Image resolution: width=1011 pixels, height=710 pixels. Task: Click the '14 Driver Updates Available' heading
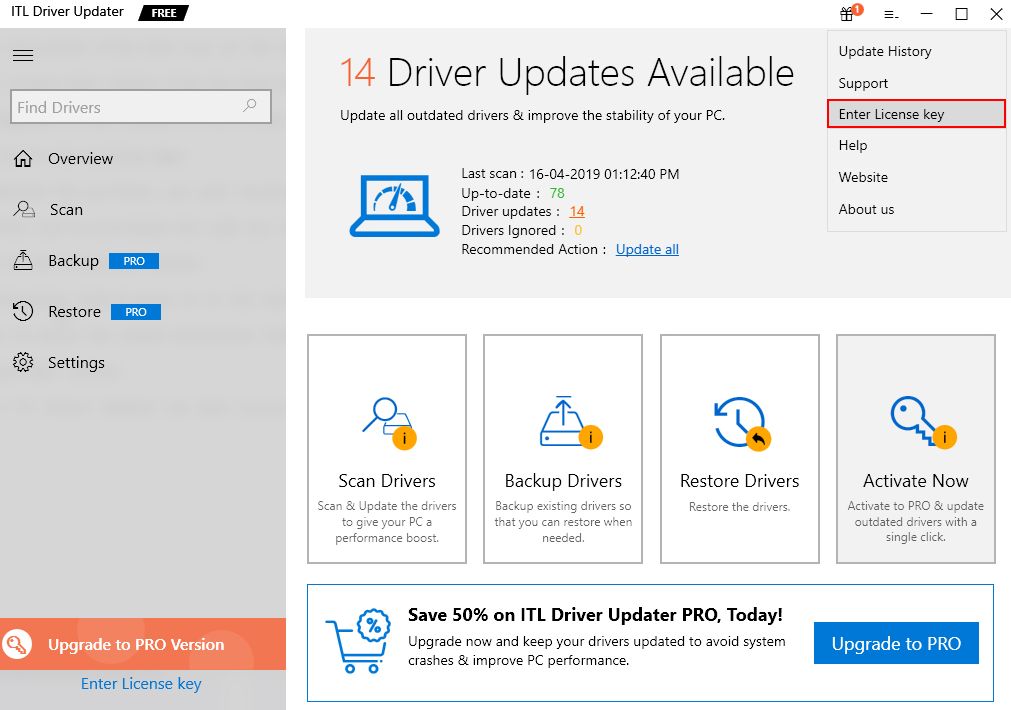(x=567, y=72)
